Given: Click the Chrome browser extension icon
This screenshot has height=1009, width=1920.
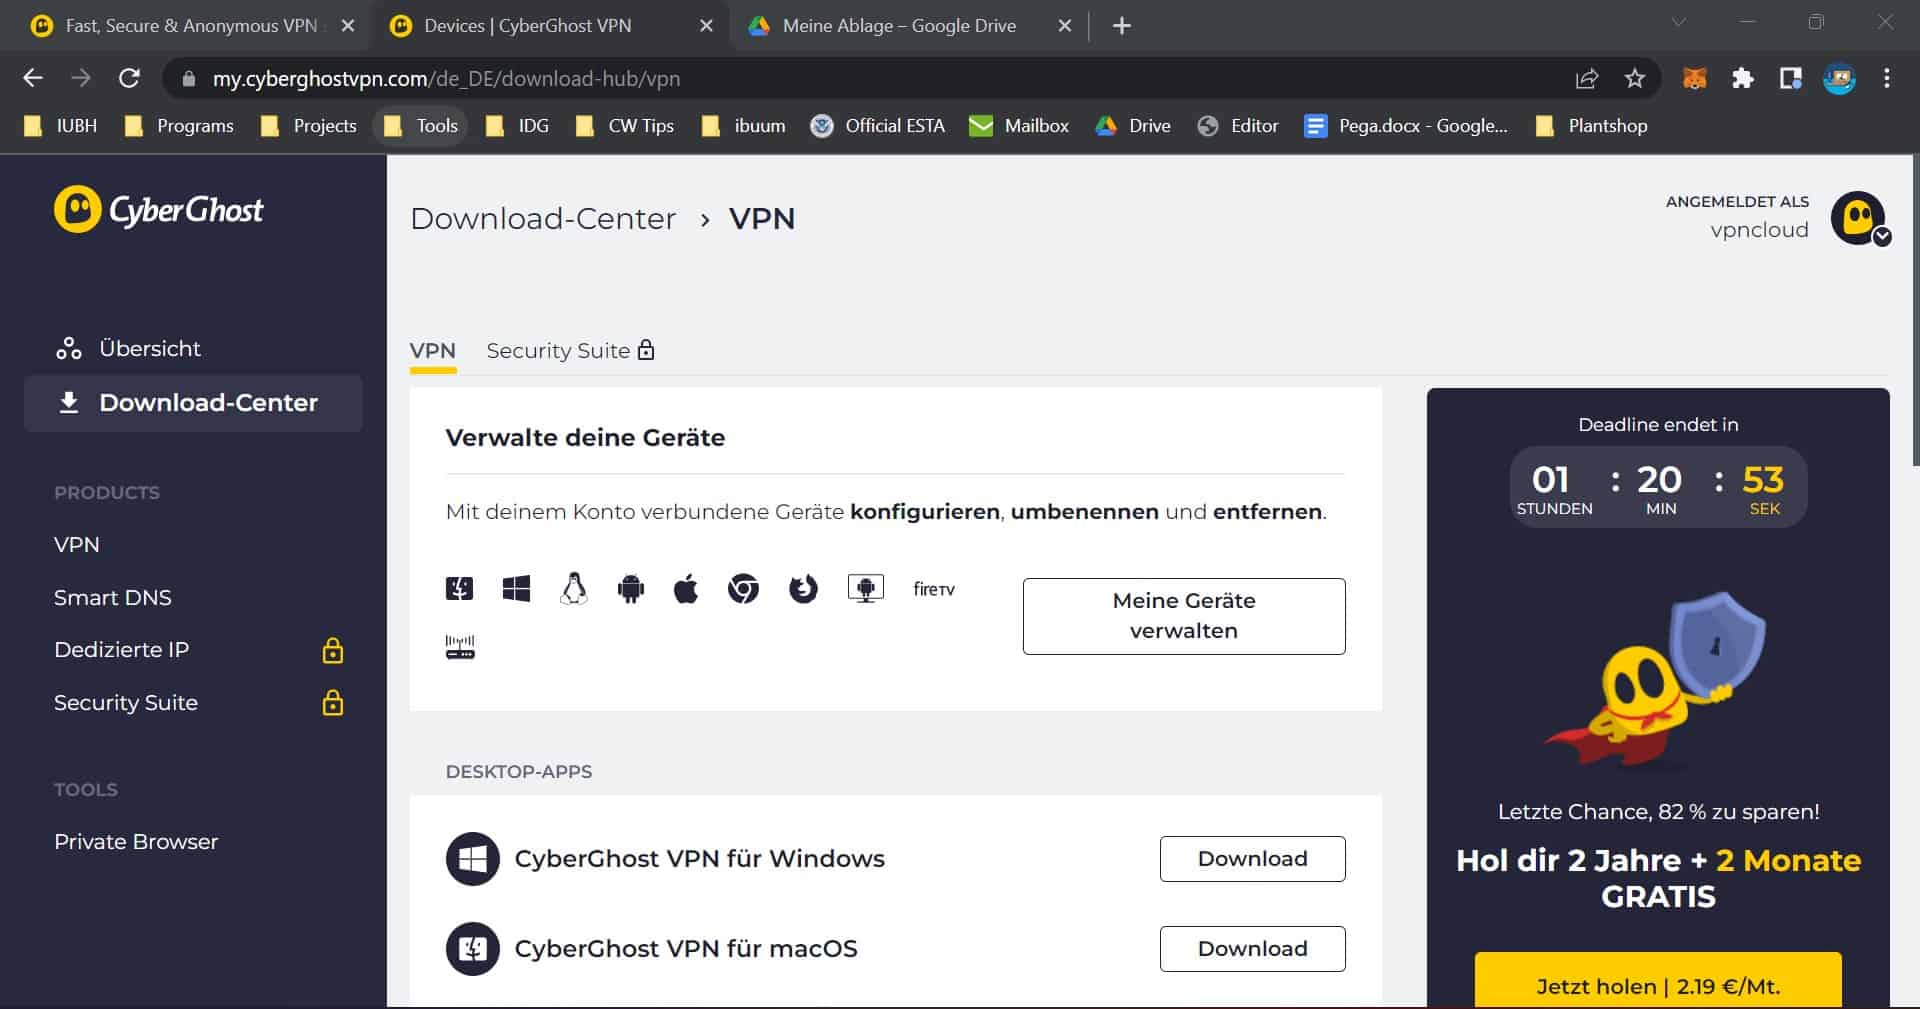Looking at the screenshot, I should point(743,589).
